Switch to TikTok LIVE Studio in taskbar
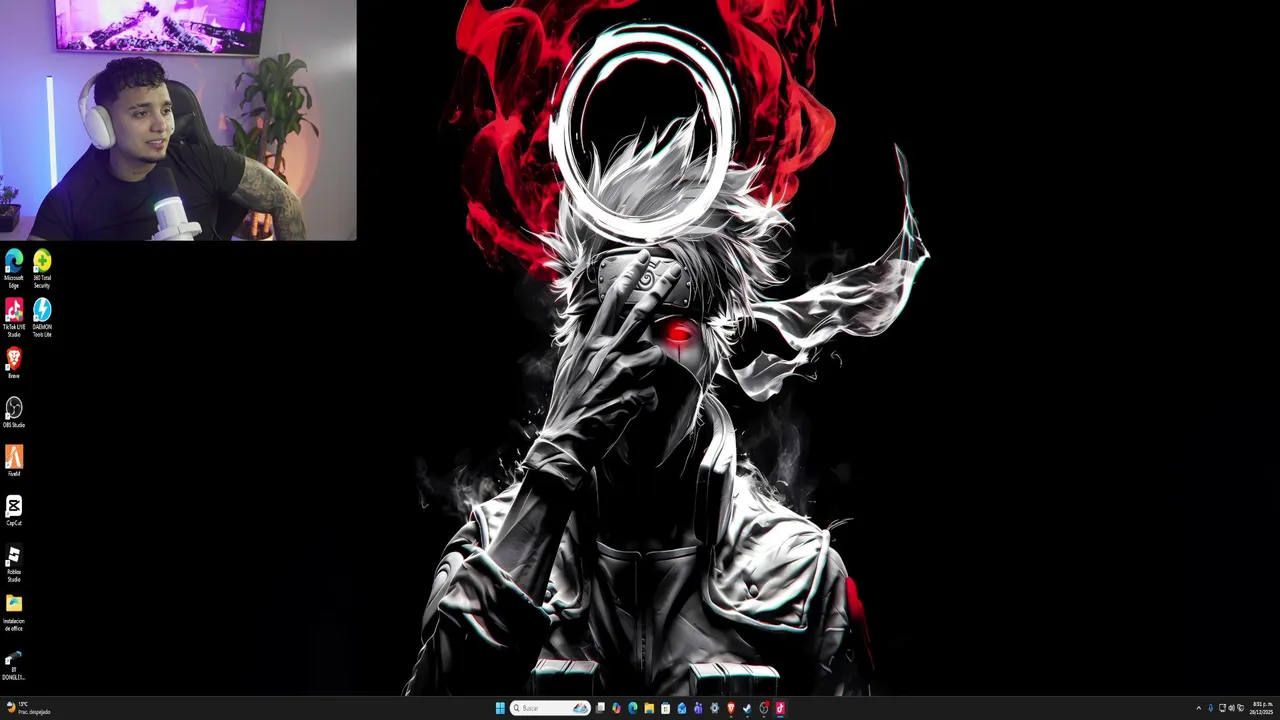Viewport: 1280px width, 720px height. pos(780,708)
